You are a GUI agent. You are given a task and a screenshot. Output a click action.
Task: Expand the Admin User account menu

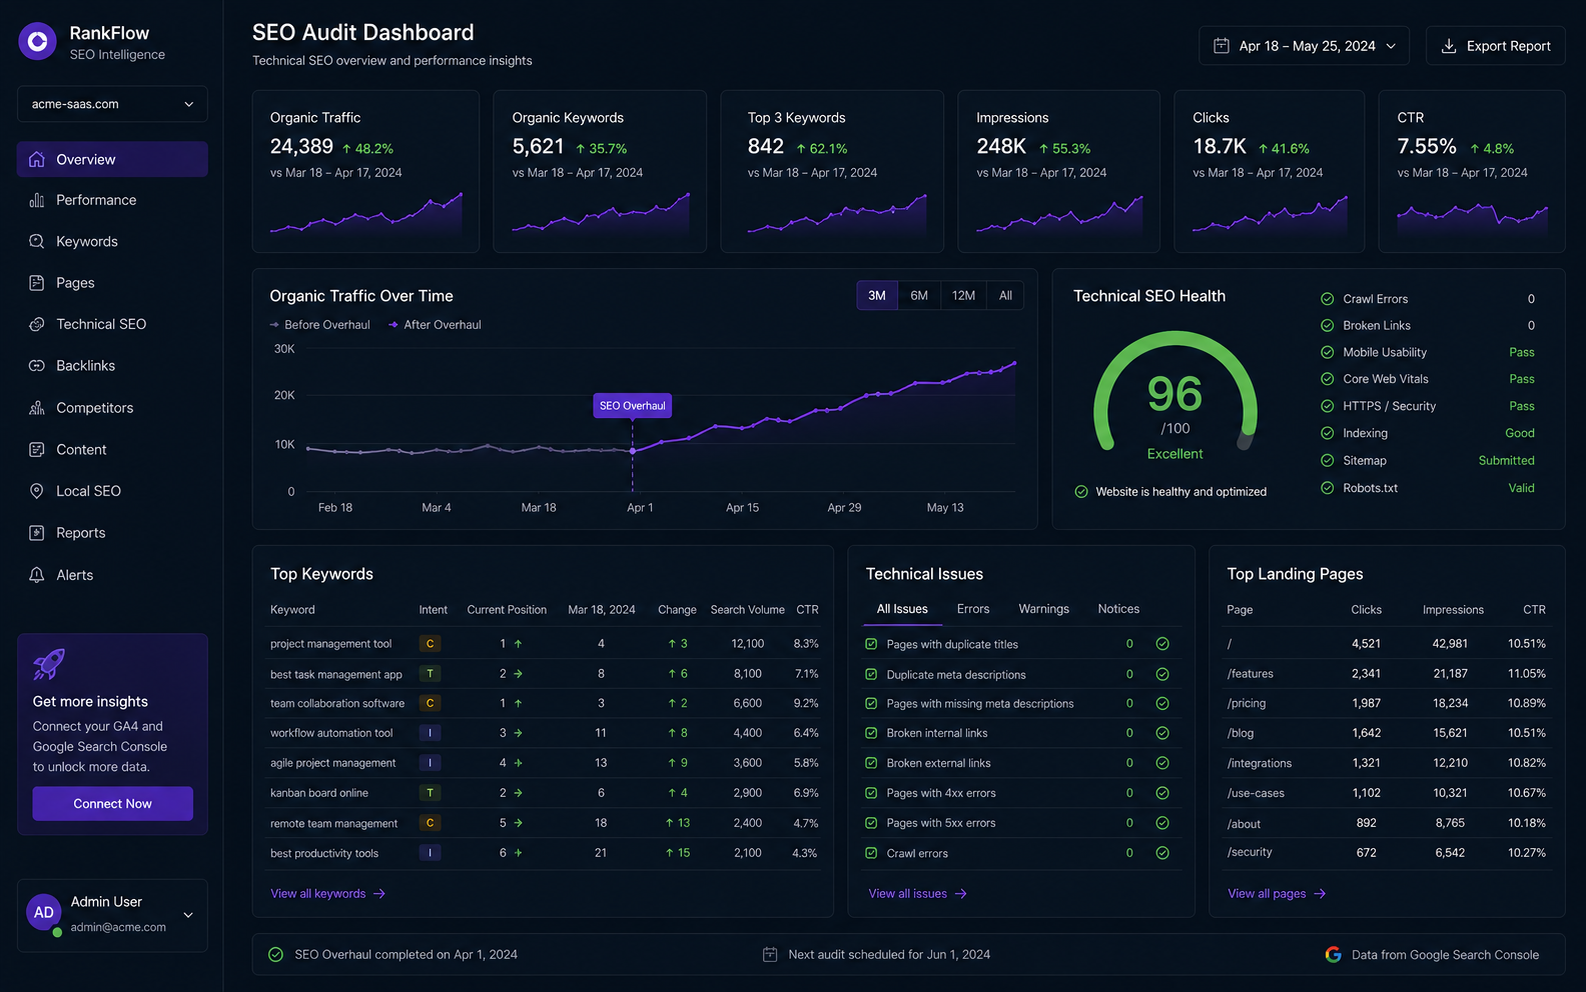pos(112,915)
